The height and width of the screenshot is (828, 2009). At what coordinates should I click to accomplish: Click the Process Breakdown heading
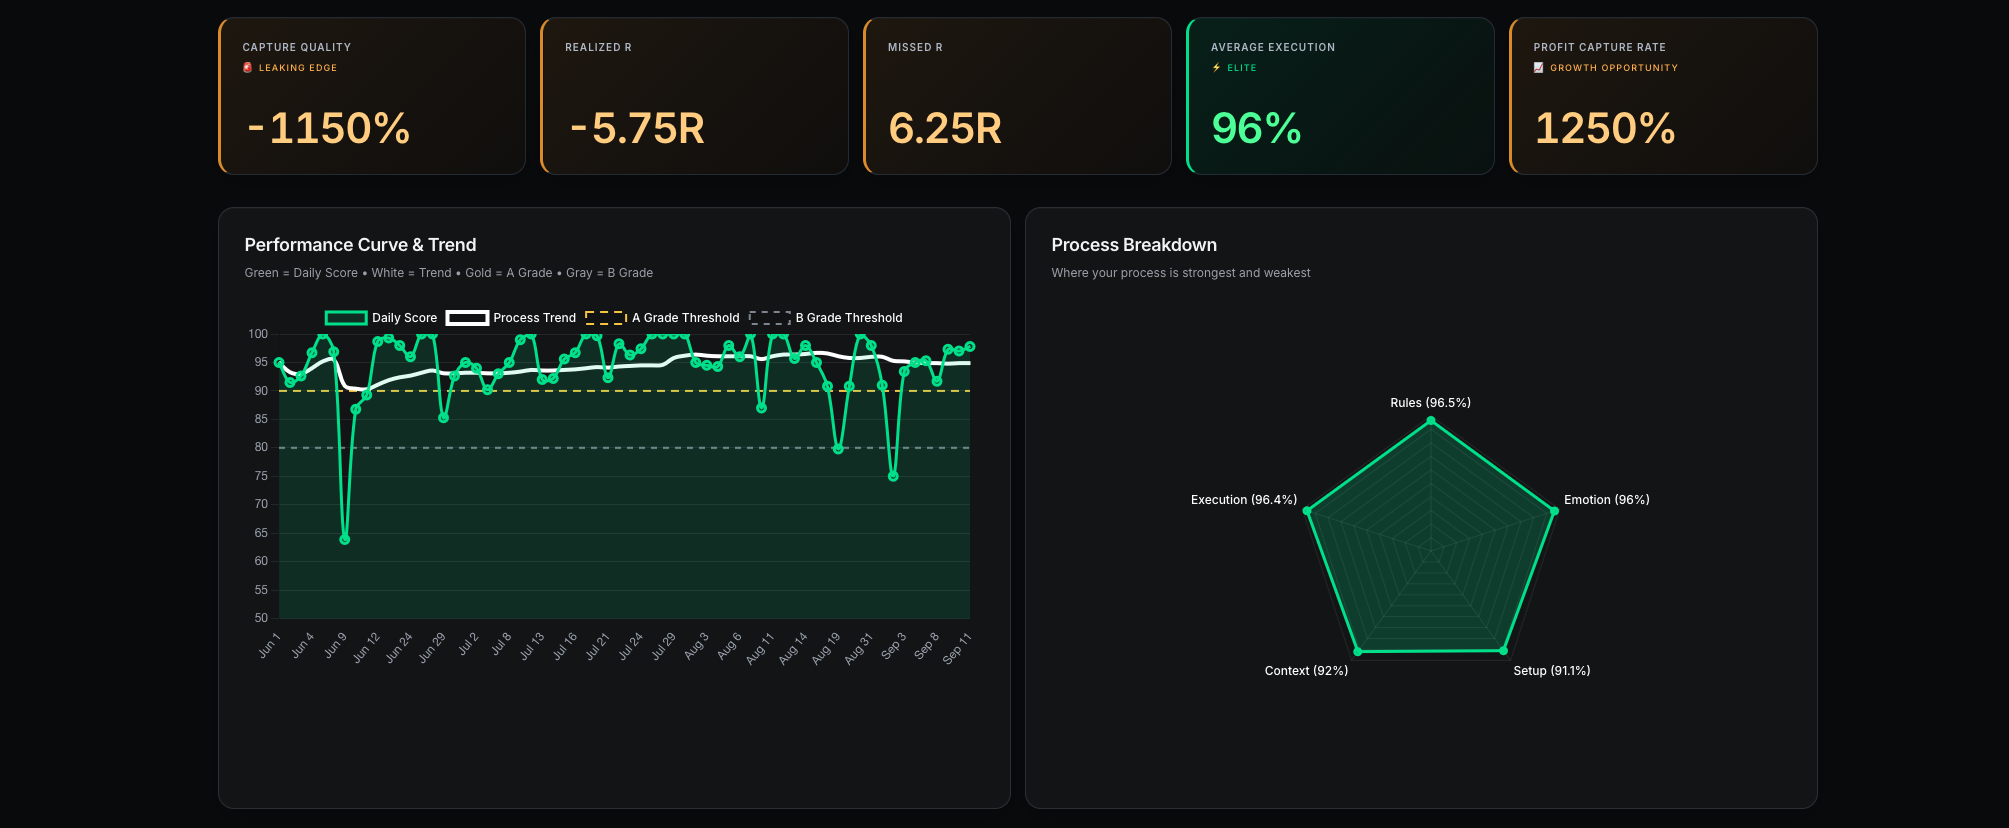[x=1134, y=245]
